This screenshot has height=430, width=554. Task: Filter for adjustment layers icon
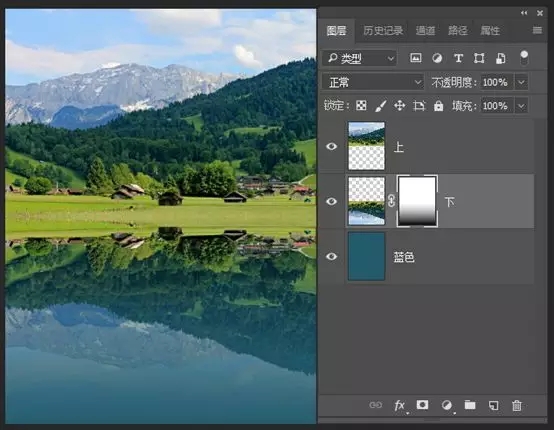click(437, 58)
